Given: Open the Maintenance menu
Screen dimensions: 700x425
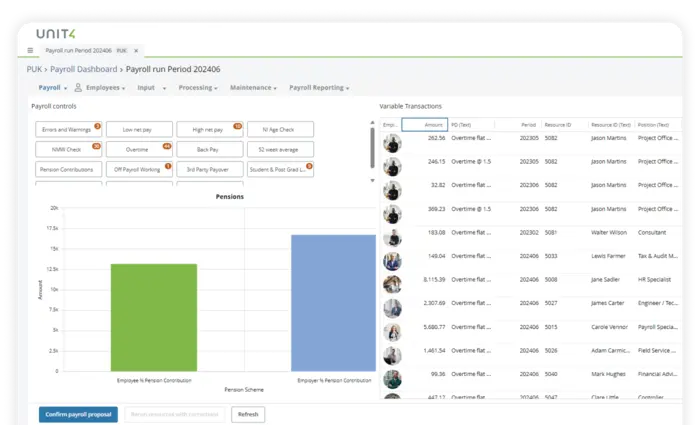Looking at the screenshot, I should click(x=253, y=88).
